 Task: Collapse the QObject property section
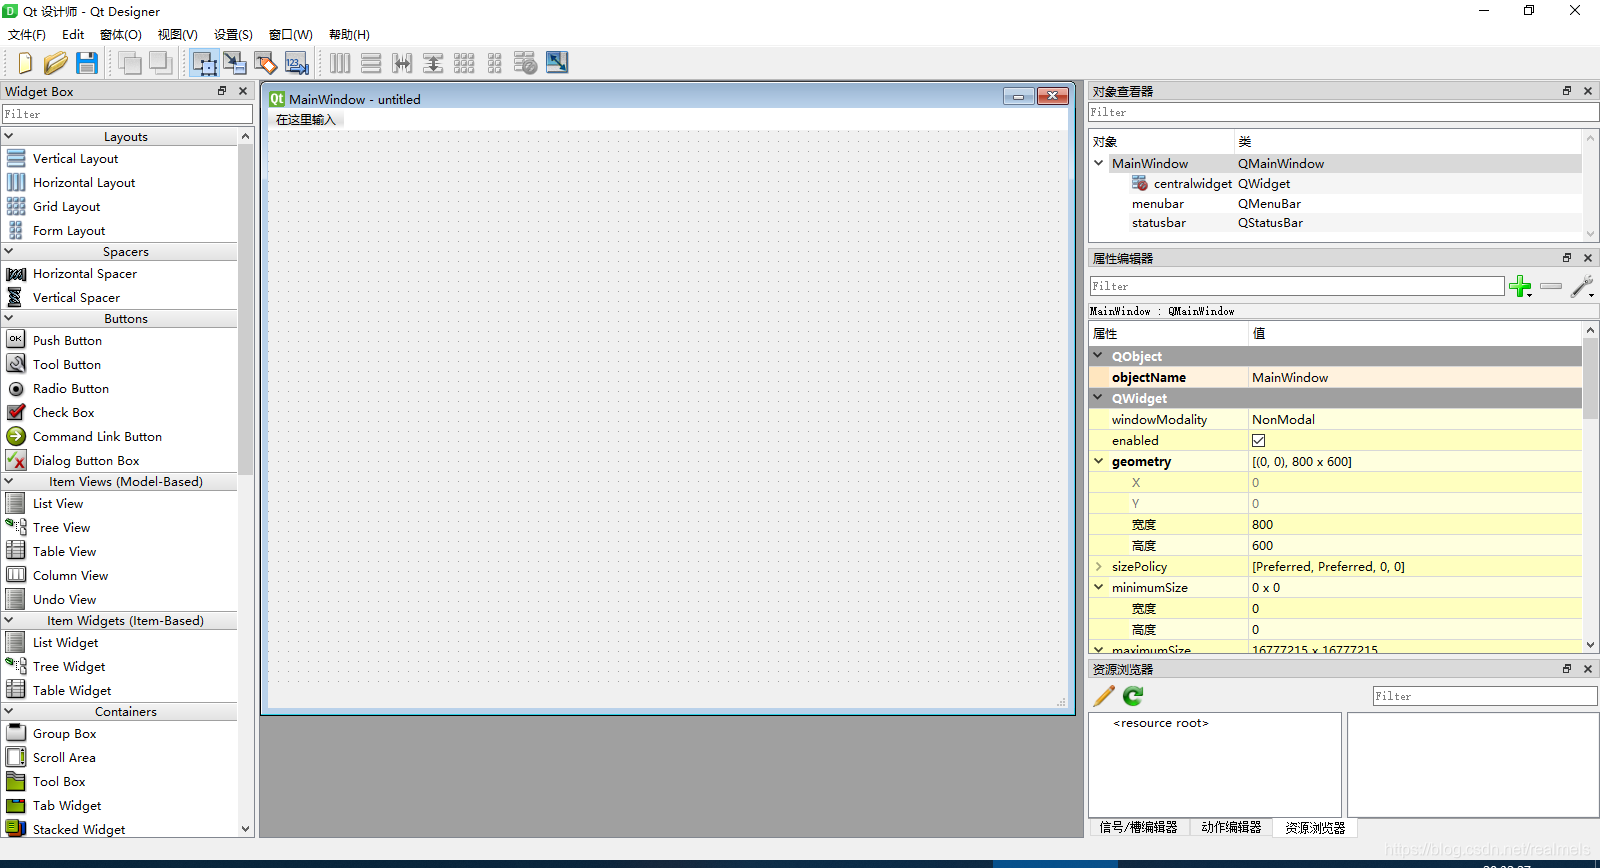(1098, 356)
